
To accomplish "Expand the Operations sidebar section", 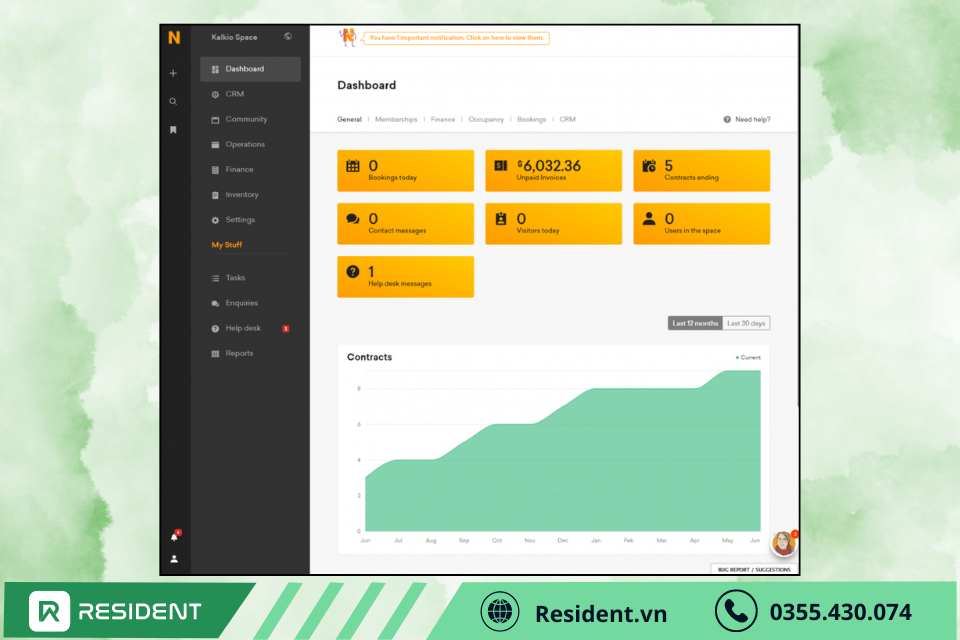I will pos(245,144).
